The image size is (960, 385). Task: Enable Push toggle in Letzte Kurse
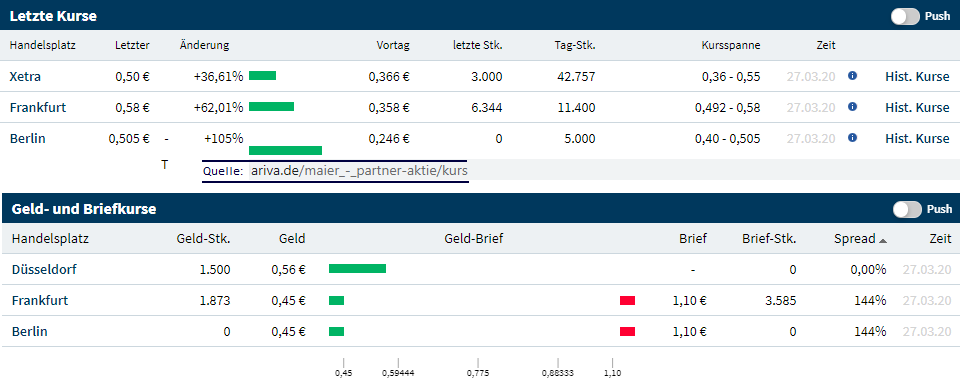tap(906, 17)
